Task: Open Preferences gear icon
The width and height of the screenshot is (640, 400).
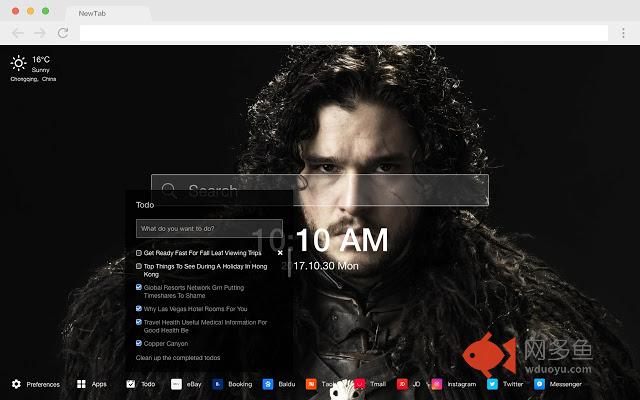Action: coord(16,384)
